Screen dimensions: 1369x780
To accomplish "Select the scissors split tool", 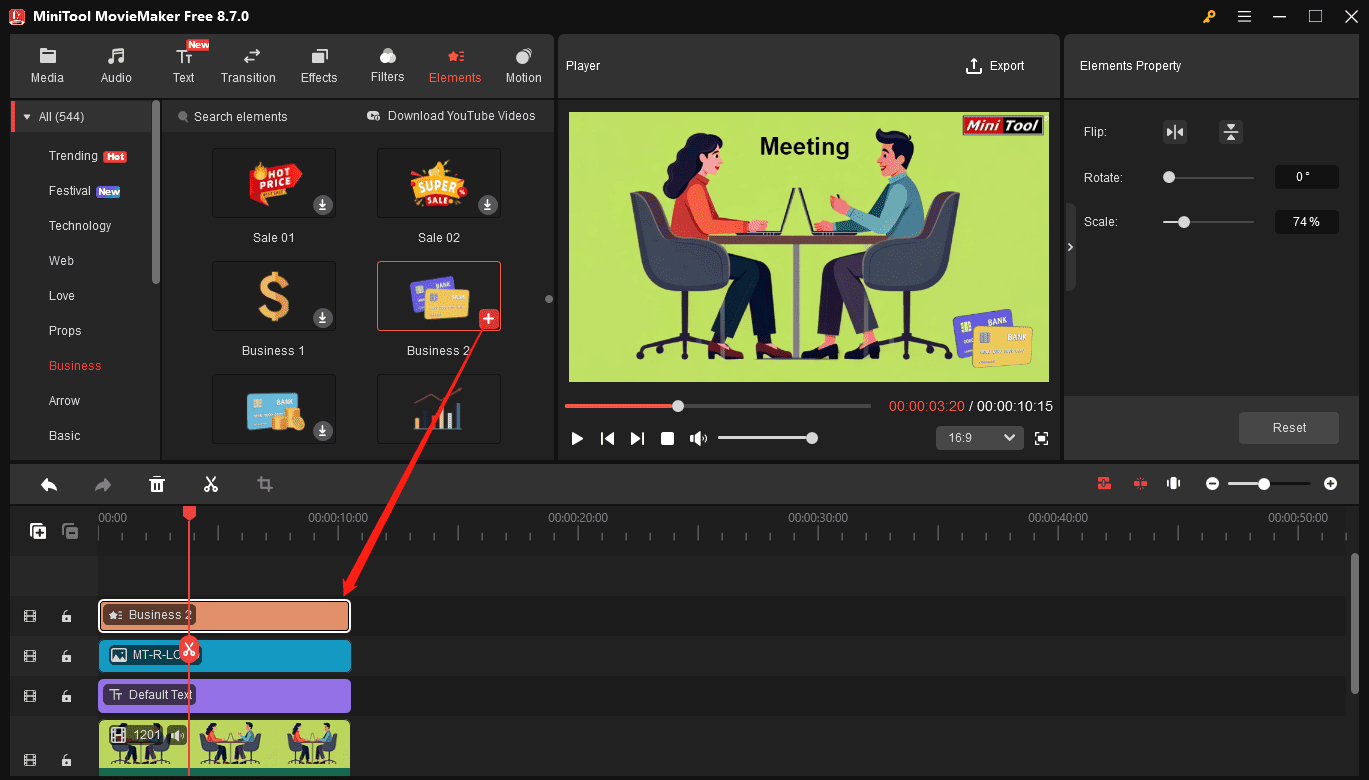I will [211, 484].
